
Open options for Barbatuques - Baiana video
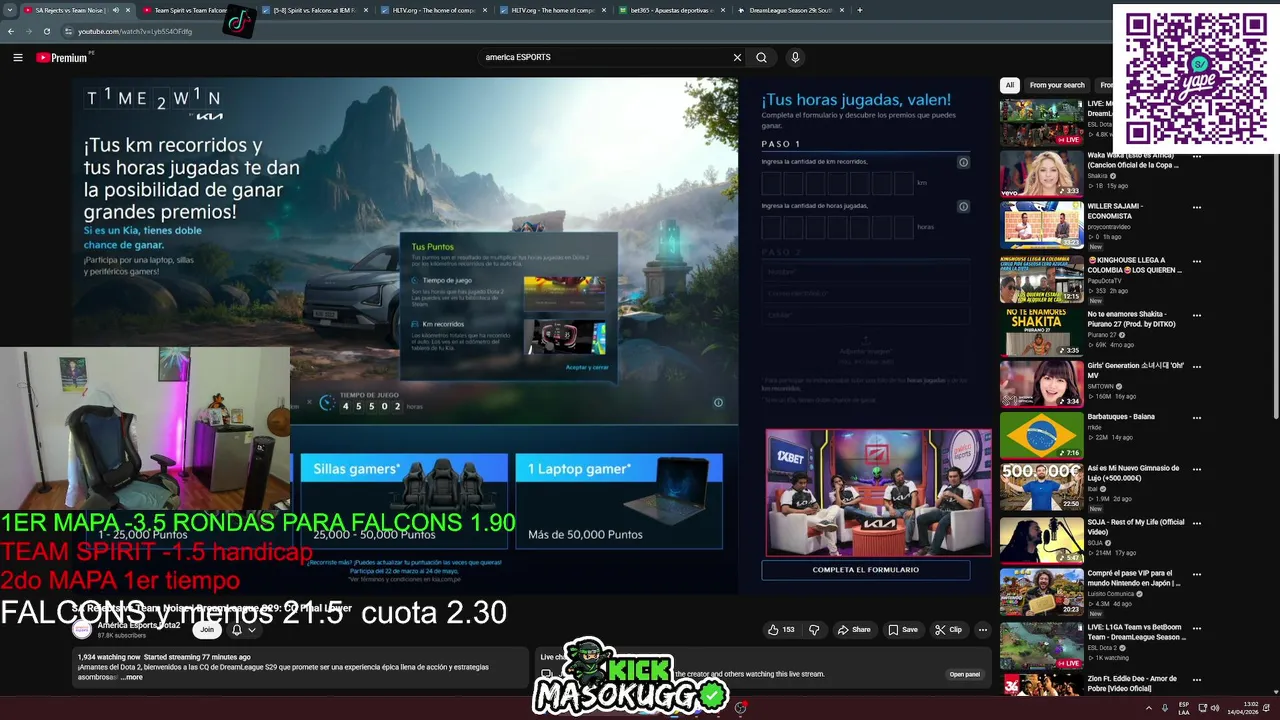point(1197,418)
